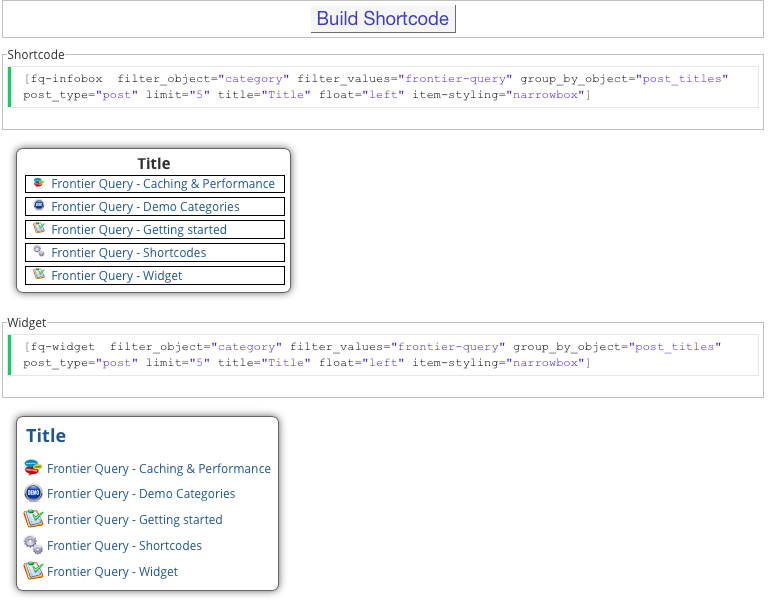Click Shortcodes gears icon in lower widget list

point(34,545)
